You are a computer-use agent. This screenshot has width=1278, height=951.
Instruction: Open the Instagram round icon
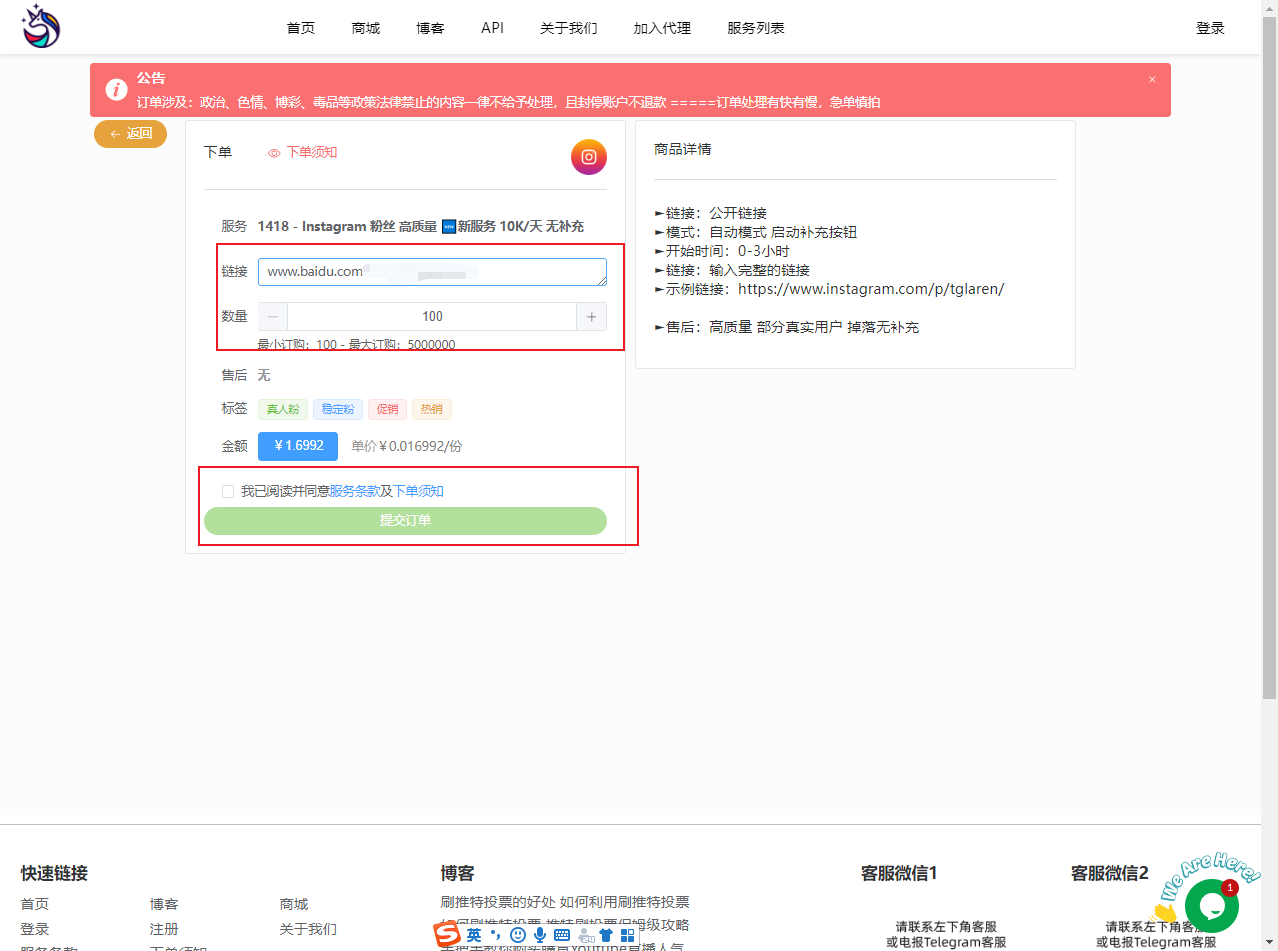point(589,157)
